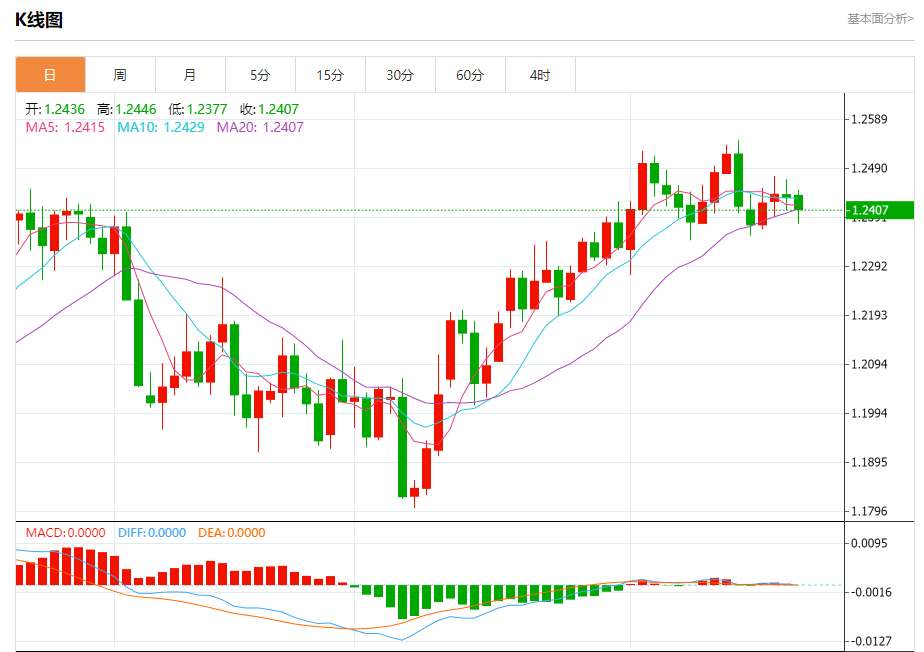Click the MA20 indicator legend
The width and height of the screenshot is (924, 652).
(x=260, y=127)
